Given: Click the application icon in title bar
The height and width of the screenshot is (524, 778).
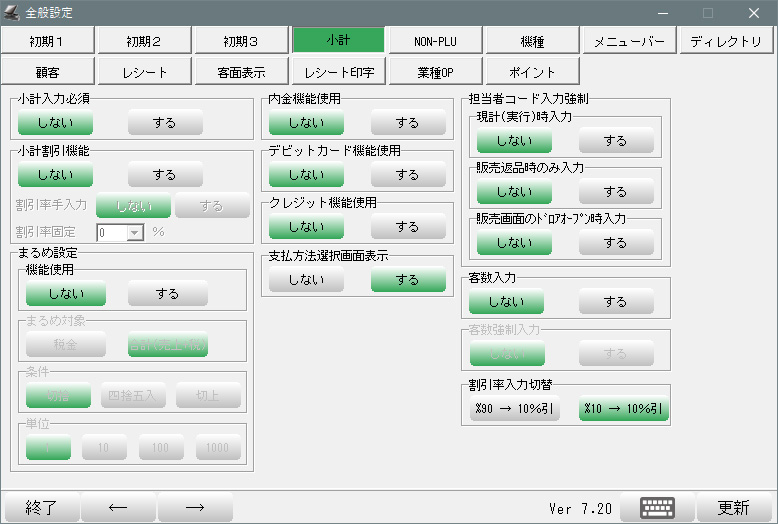Looking at the screenshot, I should pos(12,13).
